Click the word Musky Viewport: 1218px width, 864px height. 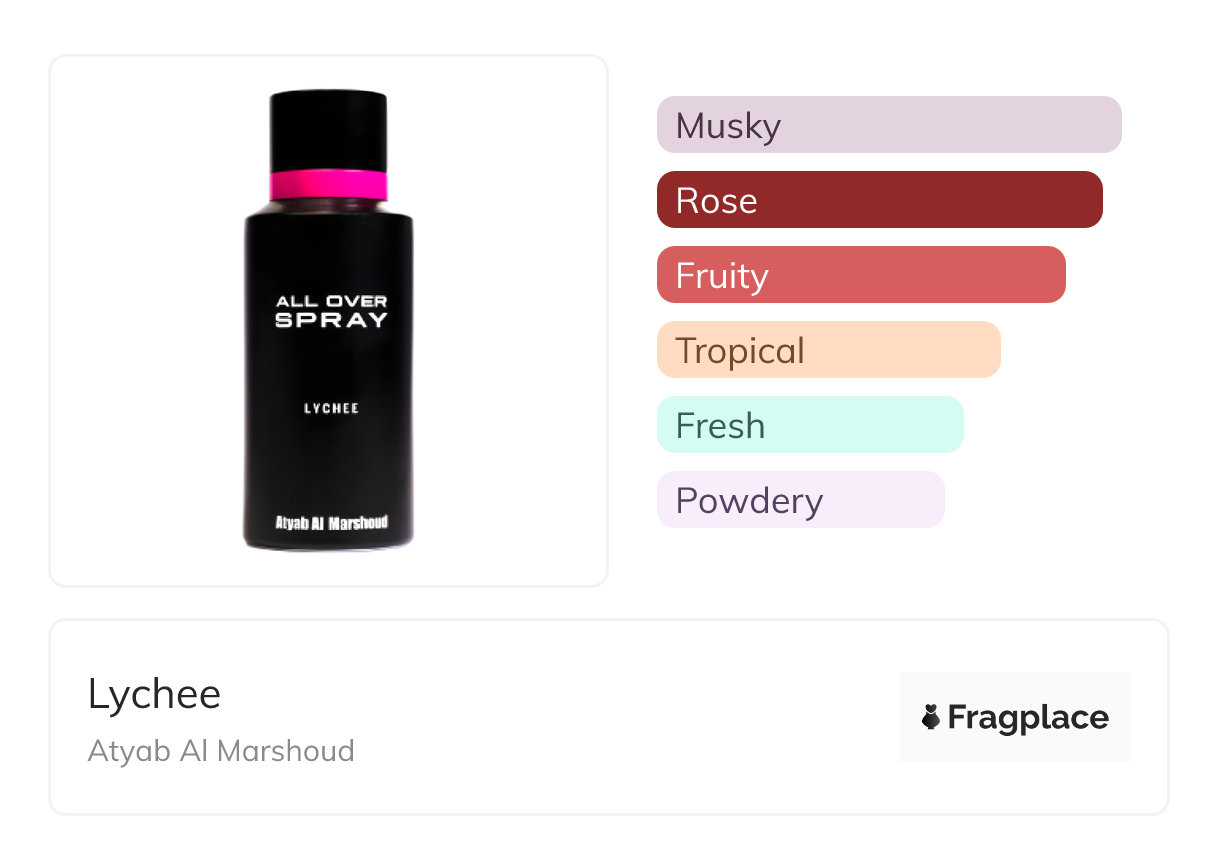[728, 127]
